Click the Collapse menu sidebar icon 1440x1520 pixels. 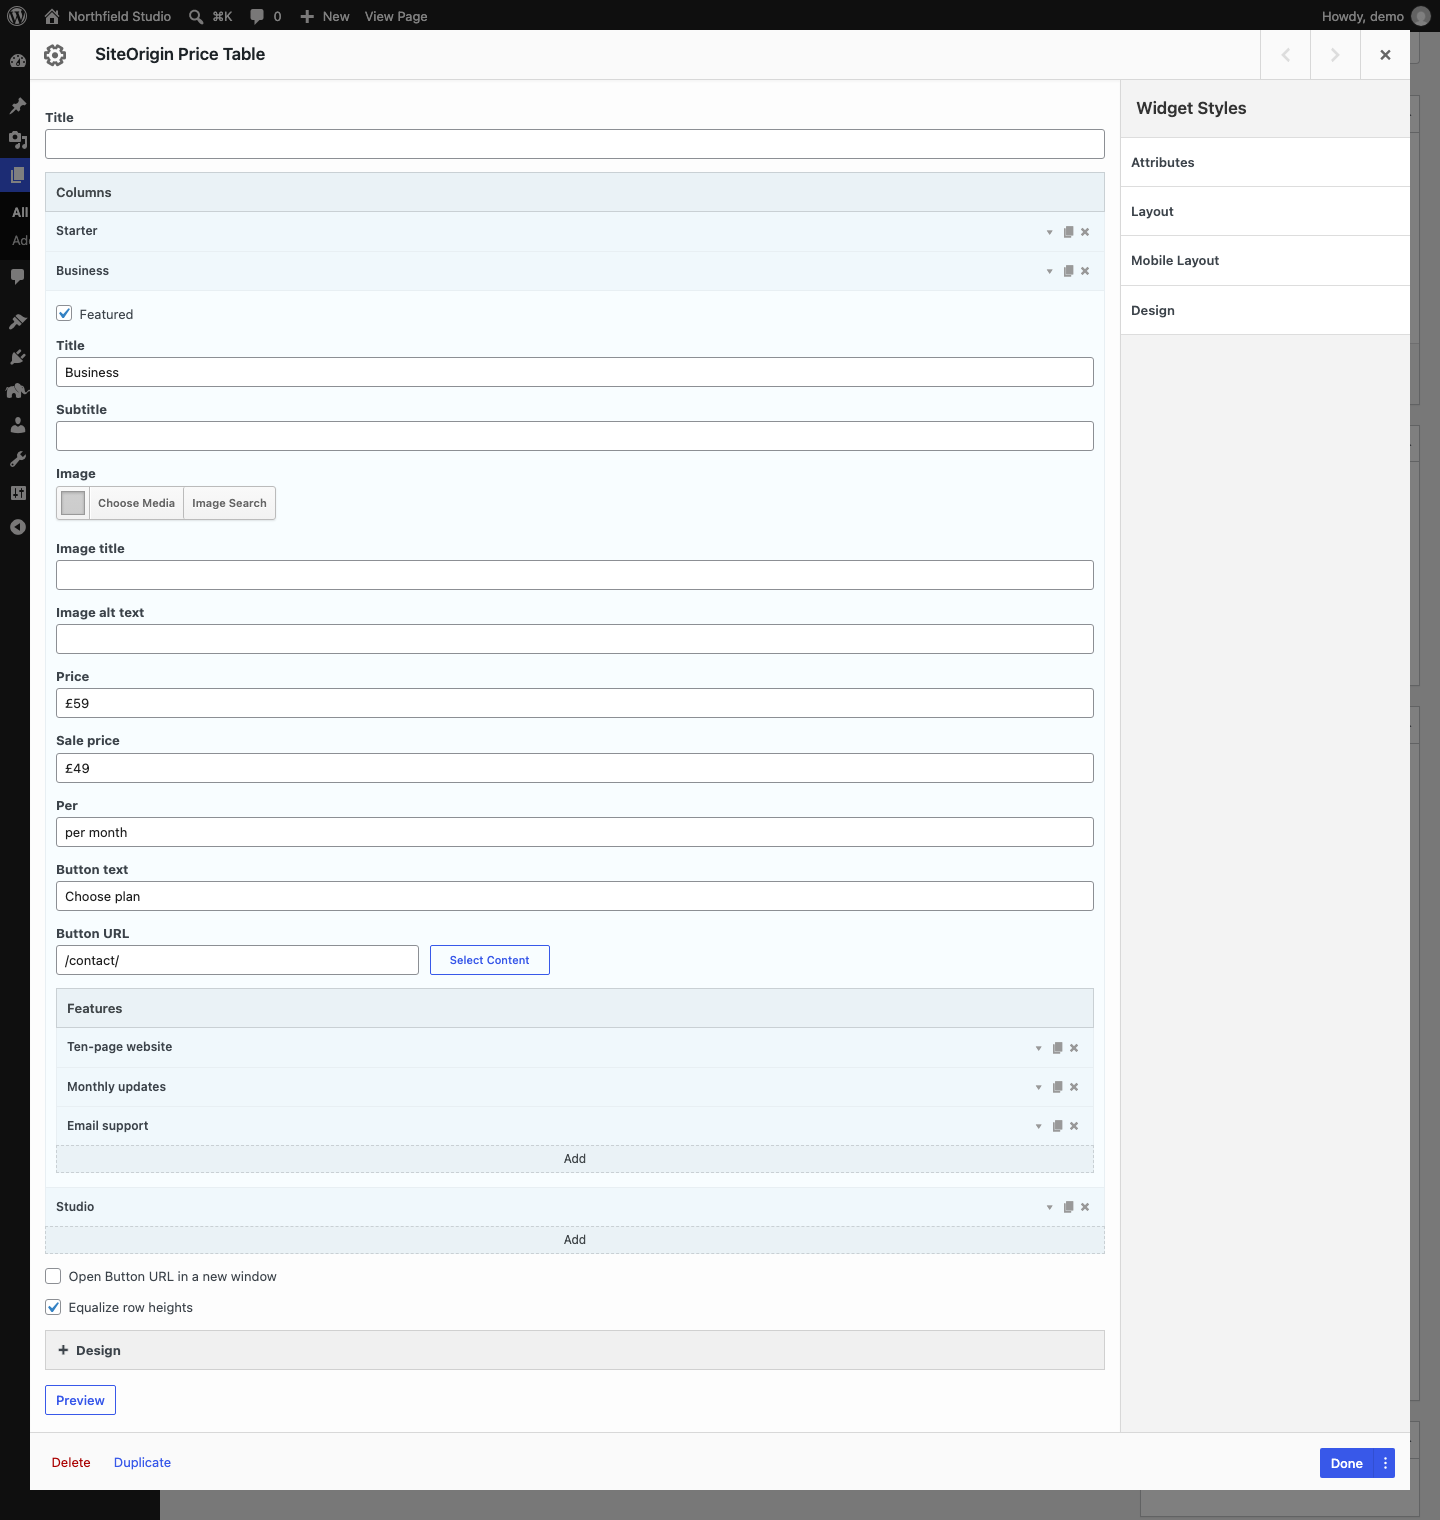[x=17, y=527]
